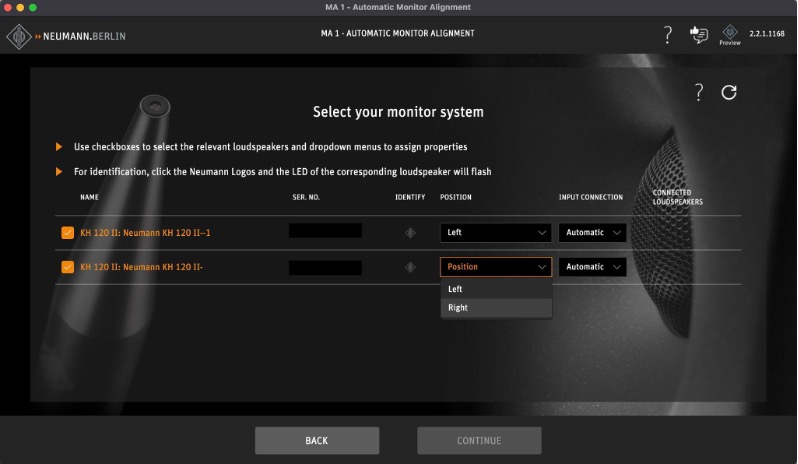The width and height of the screenshot is (798, 464).
Task: Click the IDENTIFY column header
Action: 410,197
